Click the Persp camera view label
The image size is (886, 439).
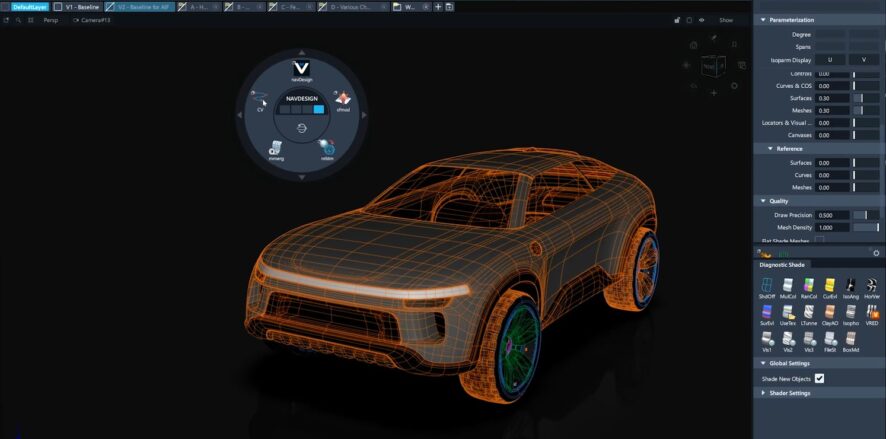50,20
